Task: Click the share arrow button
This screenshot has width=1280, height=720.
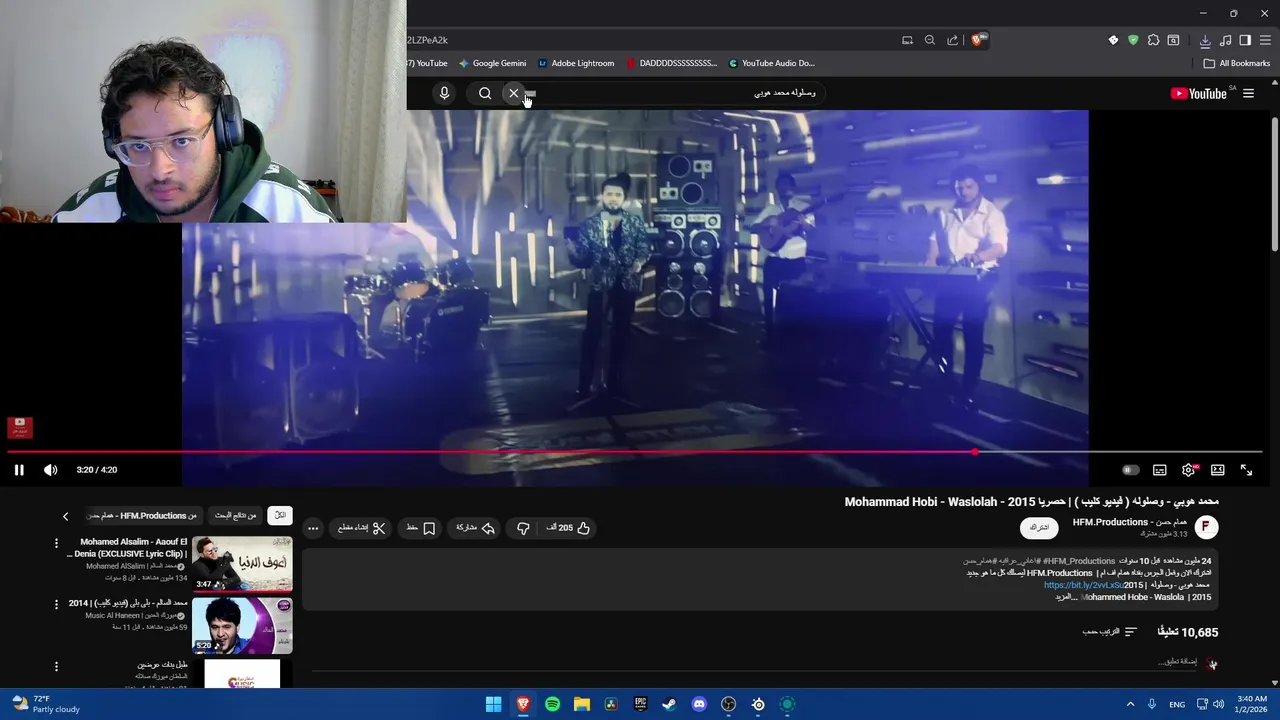Action: [475, 528]
